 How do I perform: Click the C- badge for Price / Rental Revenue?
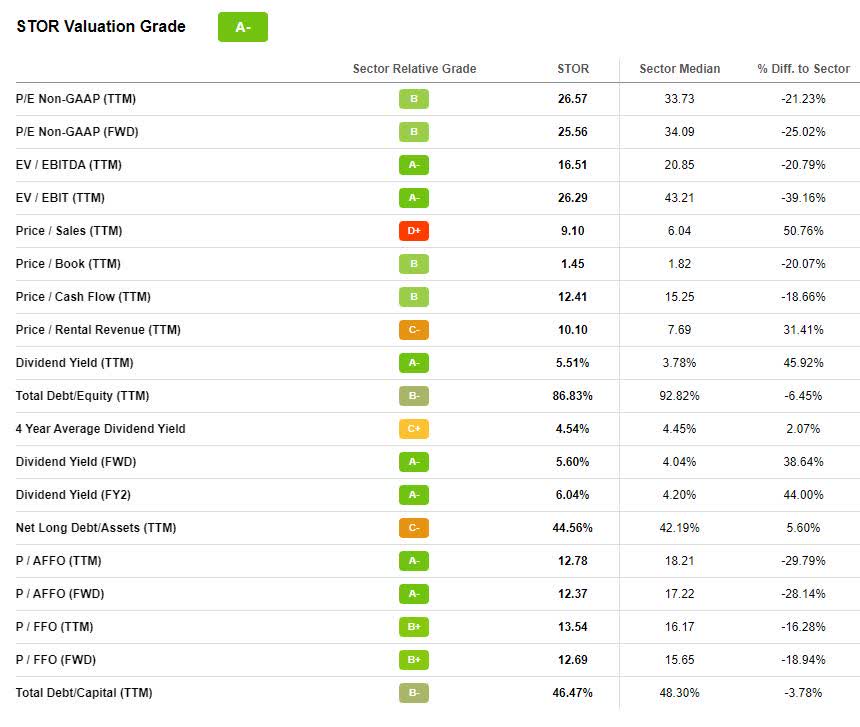[414, 330]
